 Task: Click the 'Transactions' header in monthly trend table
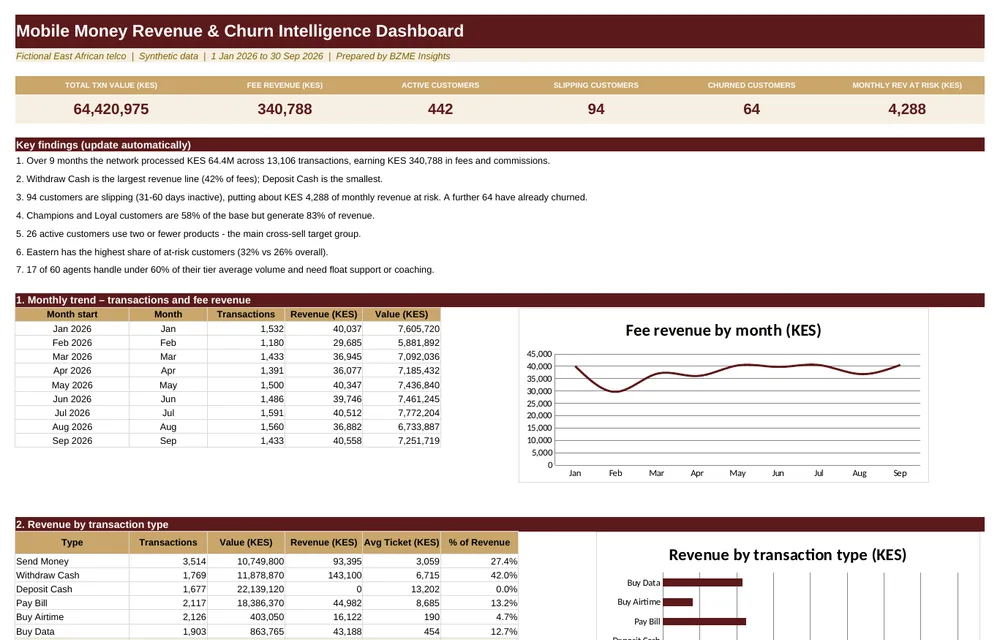[x=246, y=314]
